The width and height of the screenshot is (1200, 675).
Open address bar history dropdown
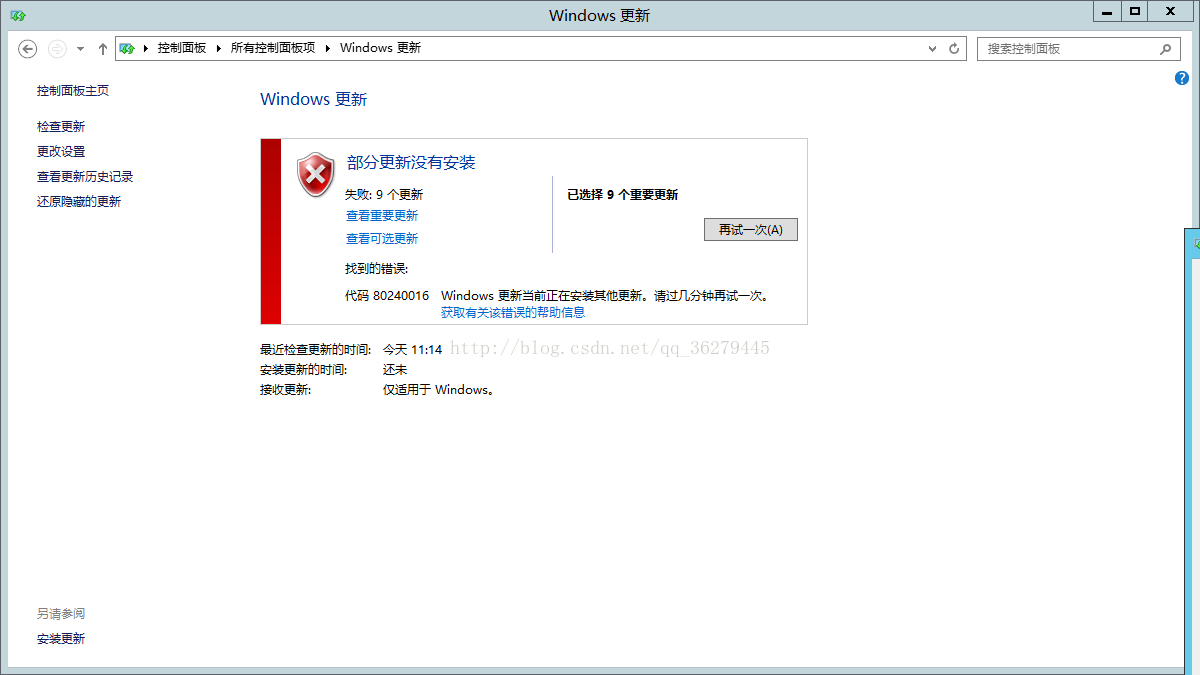[932, 48]
